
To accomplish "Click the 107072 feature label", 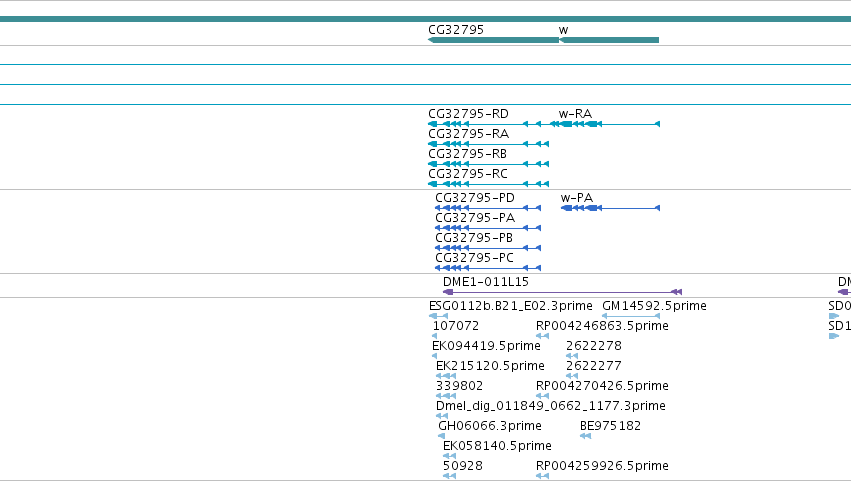I will [x=456, y=326].
